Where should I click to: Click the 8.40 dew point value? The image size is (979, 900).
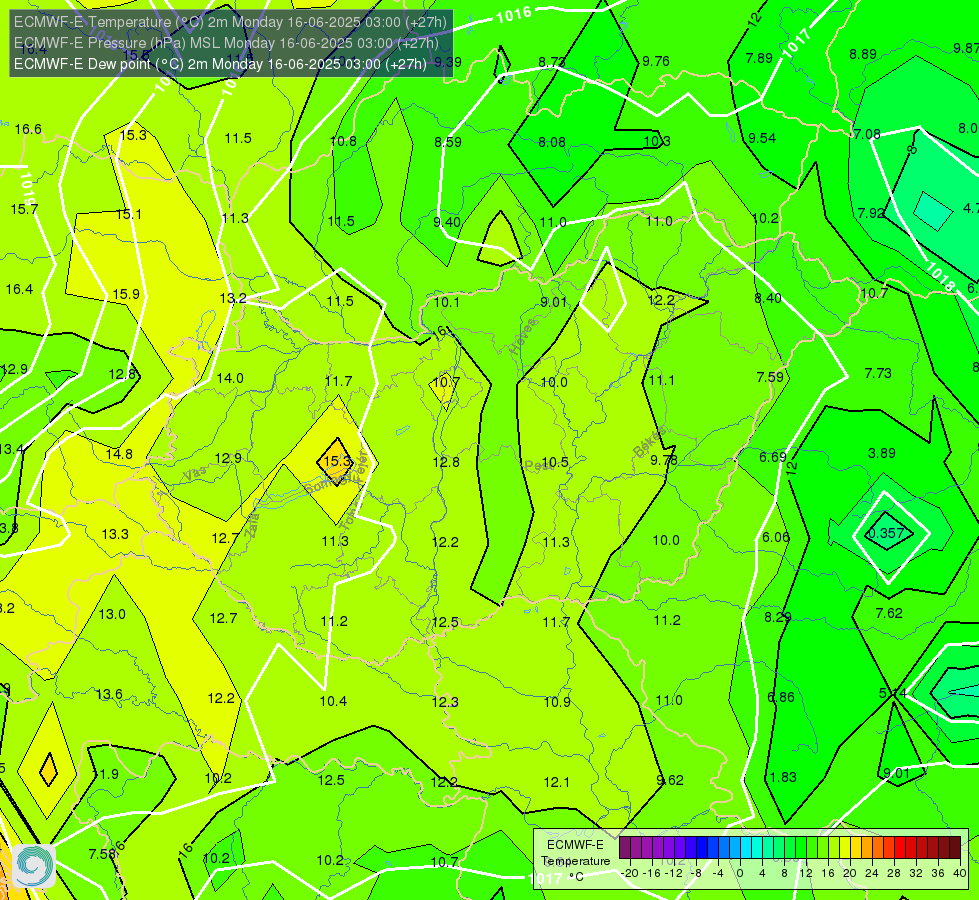[x=768, y=298]
